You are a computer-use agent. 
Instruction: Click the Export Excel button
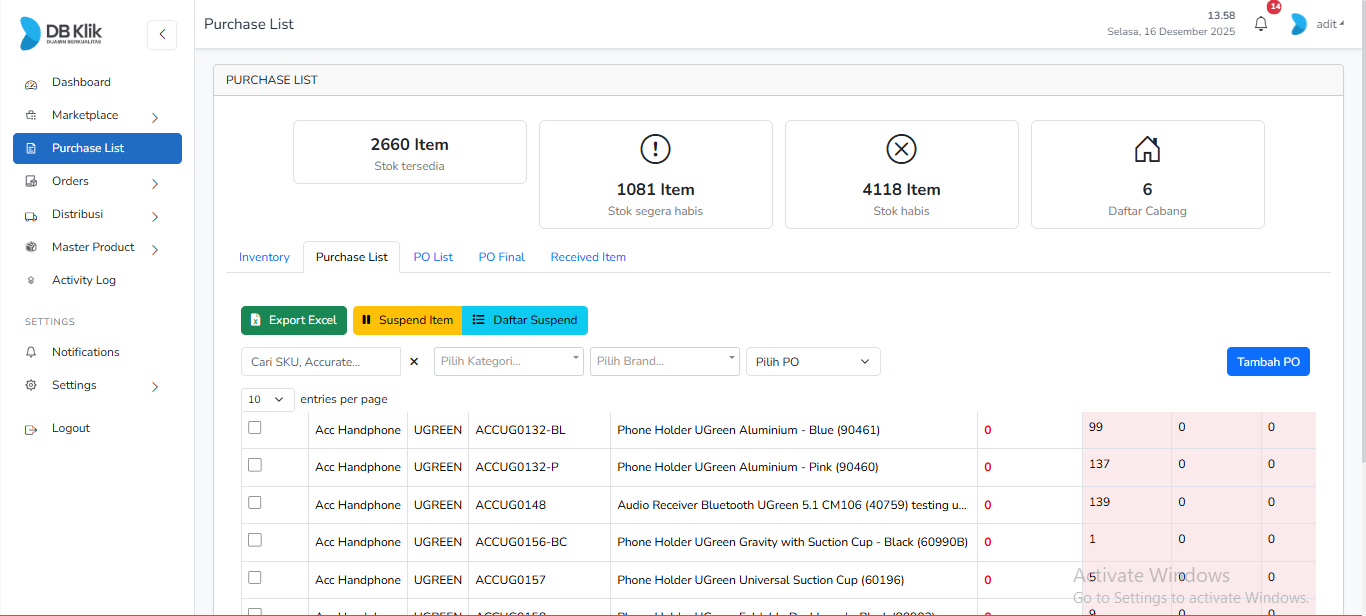pos(293,320)
